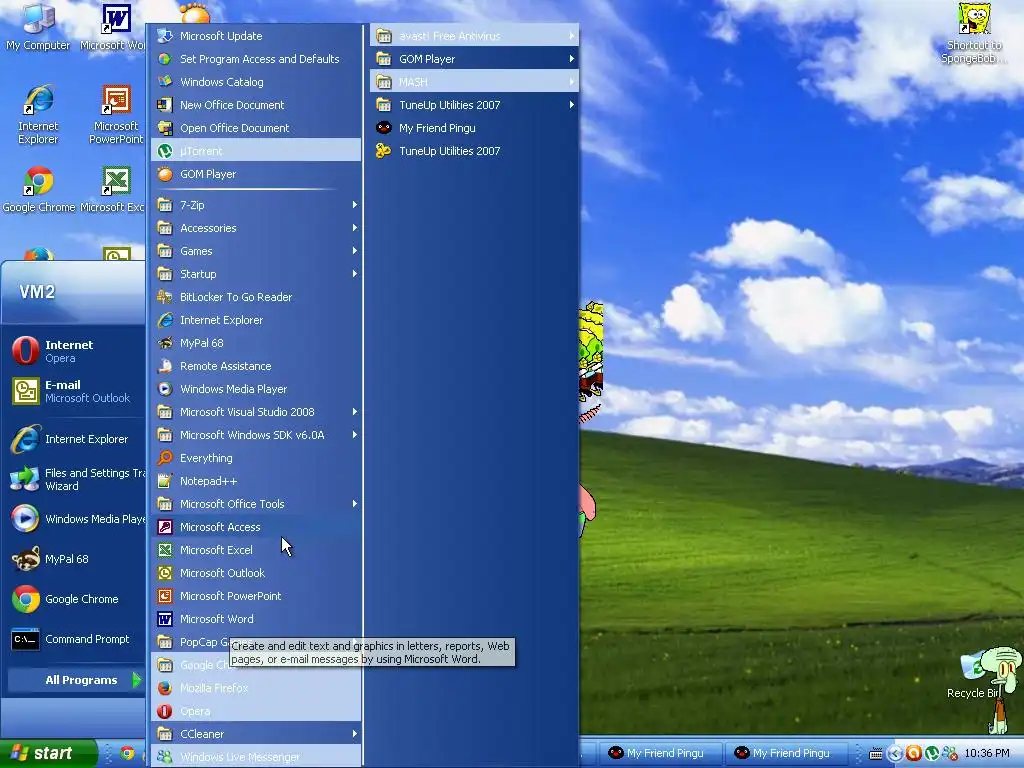
Task: Expand the CCleaner folder
Action: (x=255, y=733)
